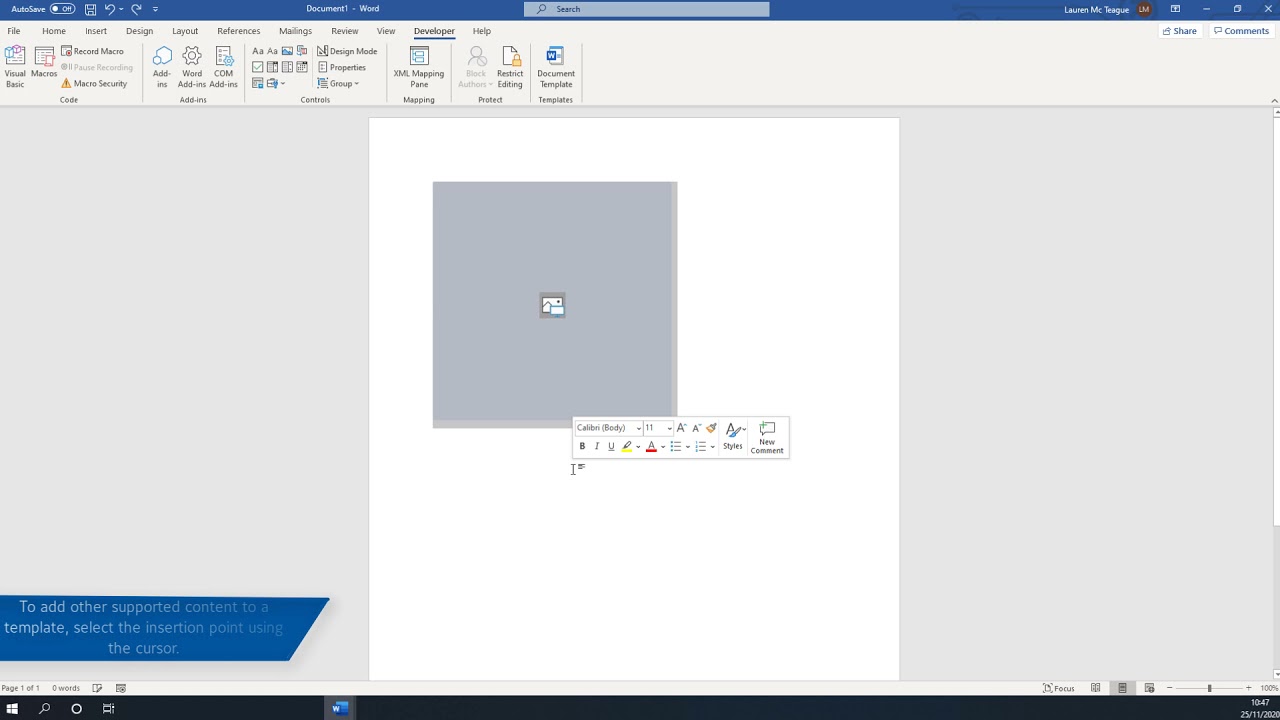Click Format Painter in mini toolbar
The height and width of the screenshot is (720, 1280).
711,428
